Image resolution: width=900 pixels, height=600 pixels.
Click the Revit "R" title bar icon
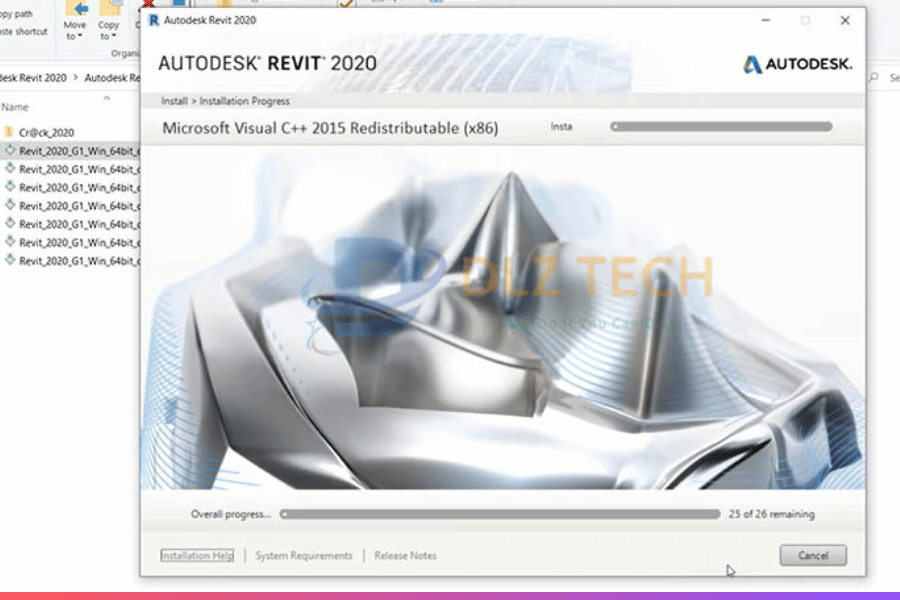click(153, 20)
